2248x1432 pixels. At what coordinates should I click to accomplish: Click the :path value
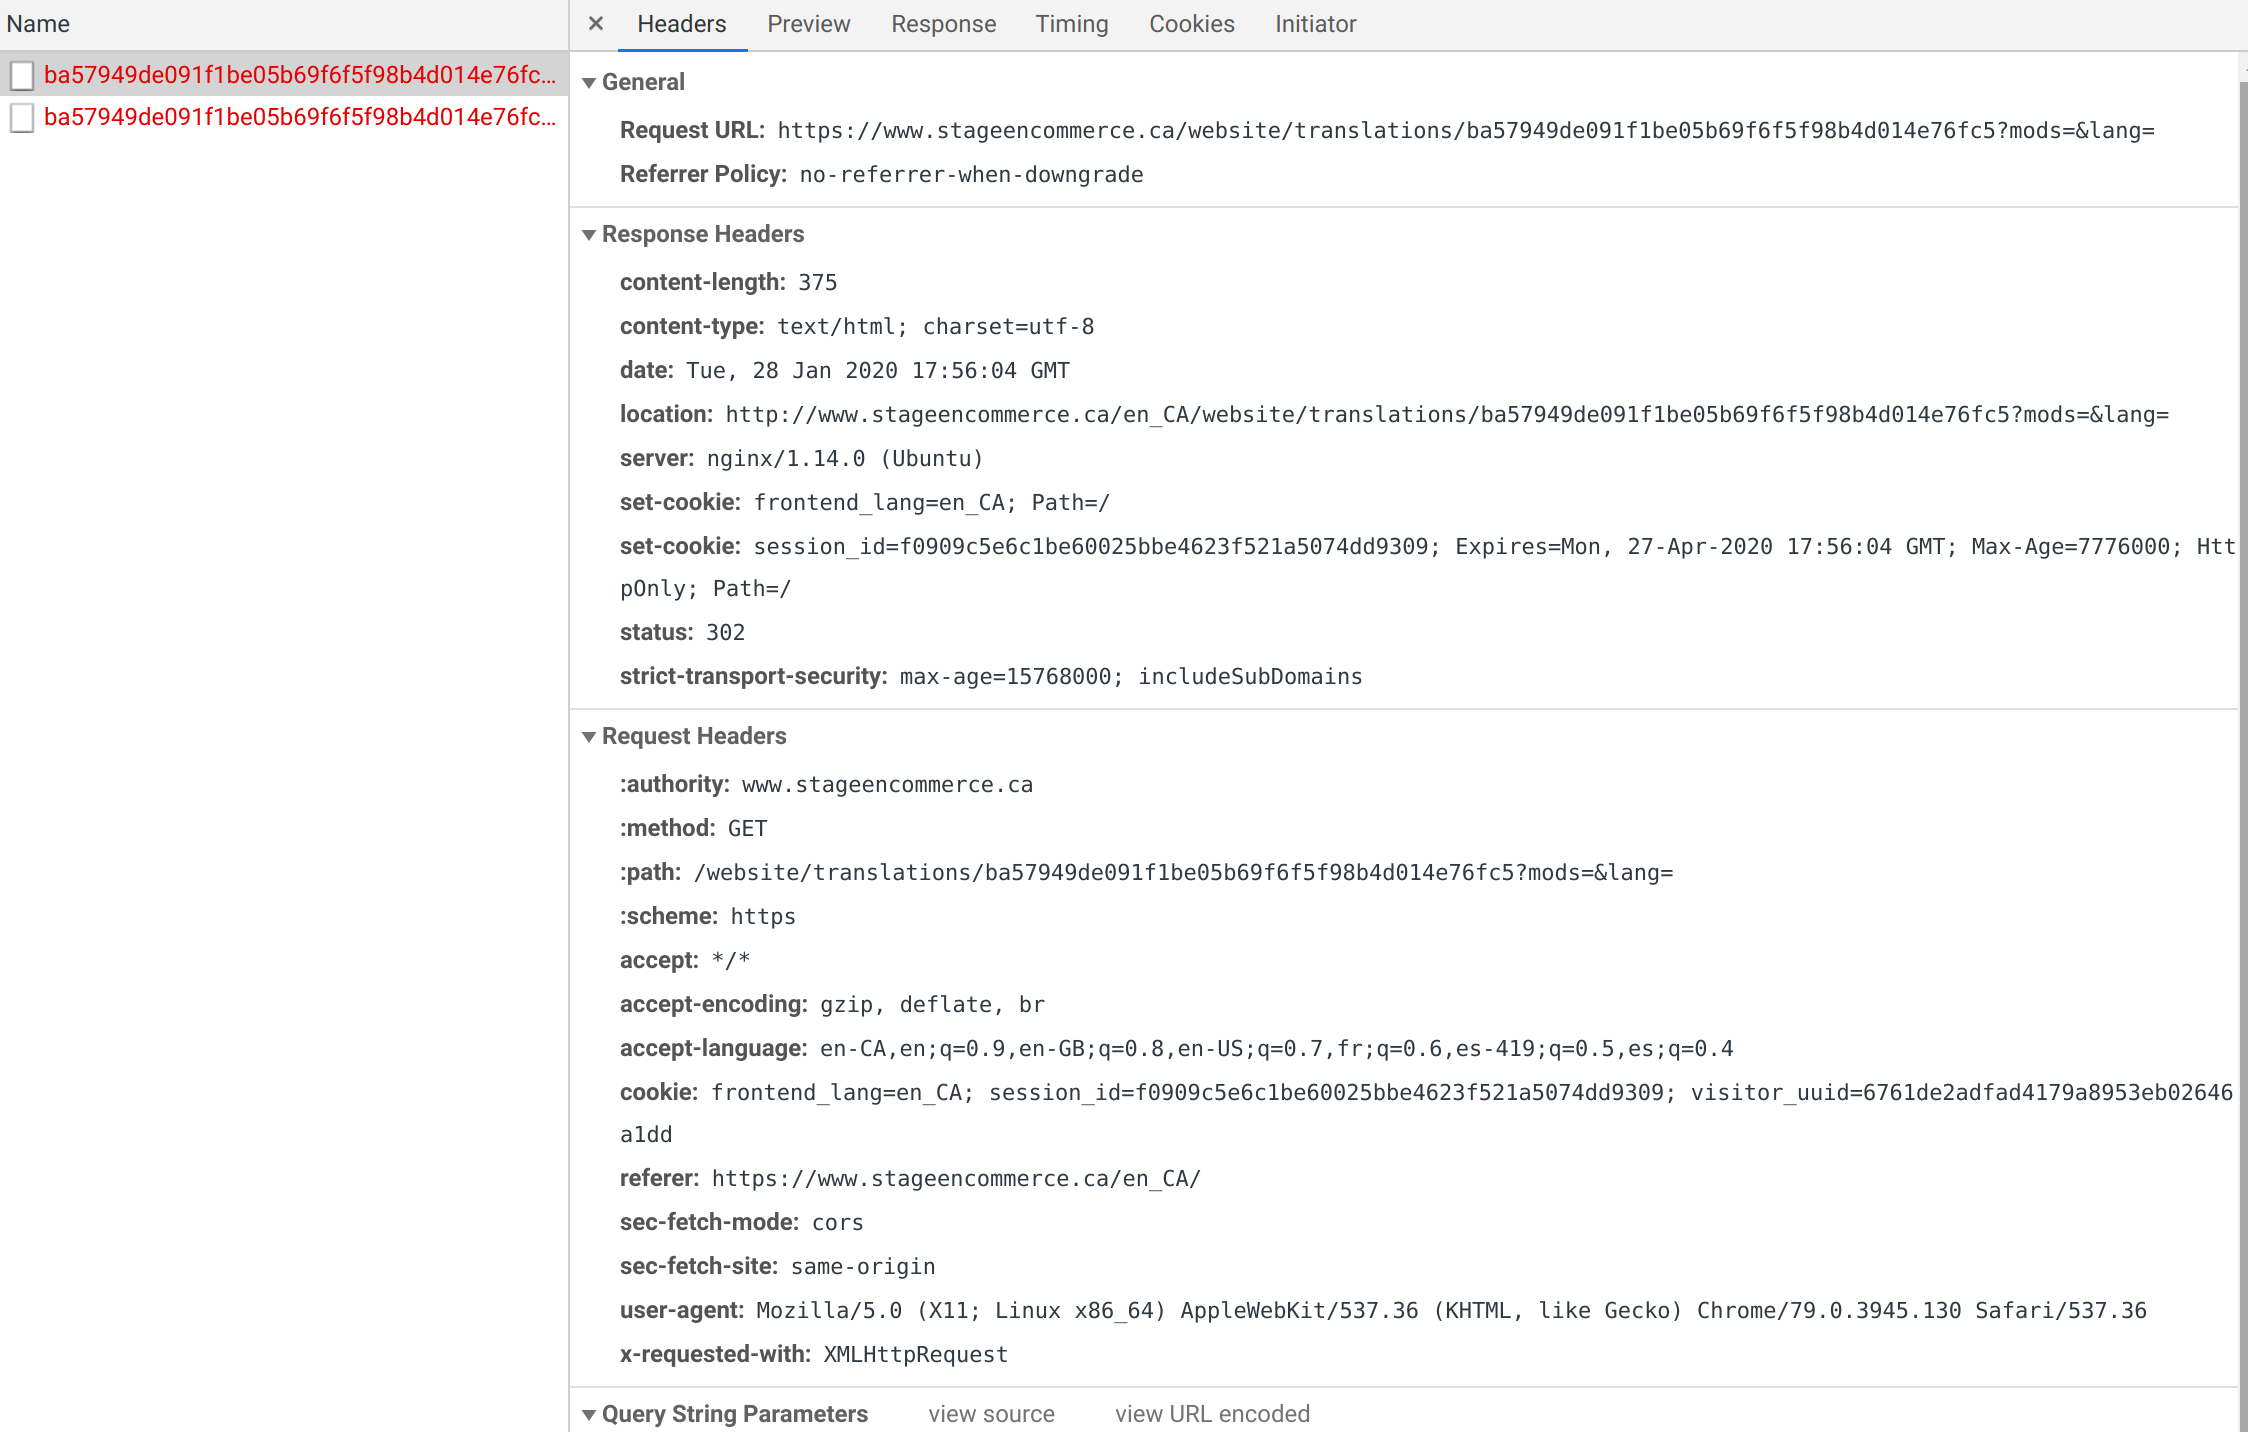coord(1183,873)
